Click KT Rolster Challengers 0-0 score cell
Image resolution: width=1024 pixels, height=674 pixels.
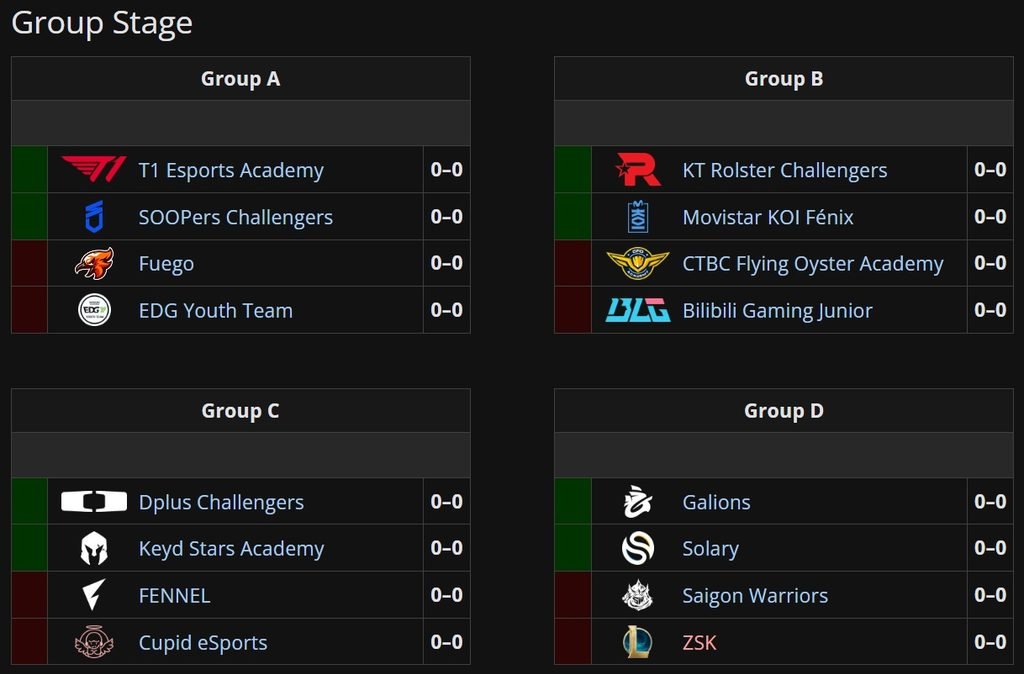point(990,169)
